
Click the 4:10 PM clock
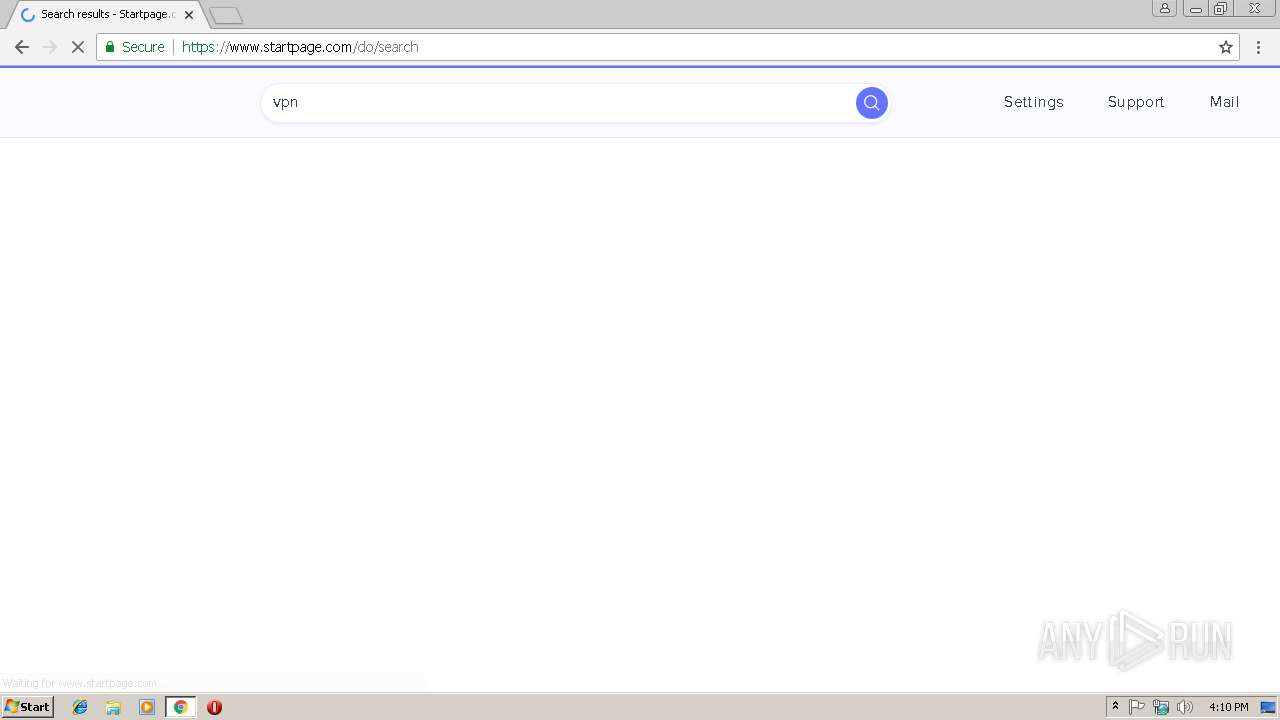[x=1228, y=707]
